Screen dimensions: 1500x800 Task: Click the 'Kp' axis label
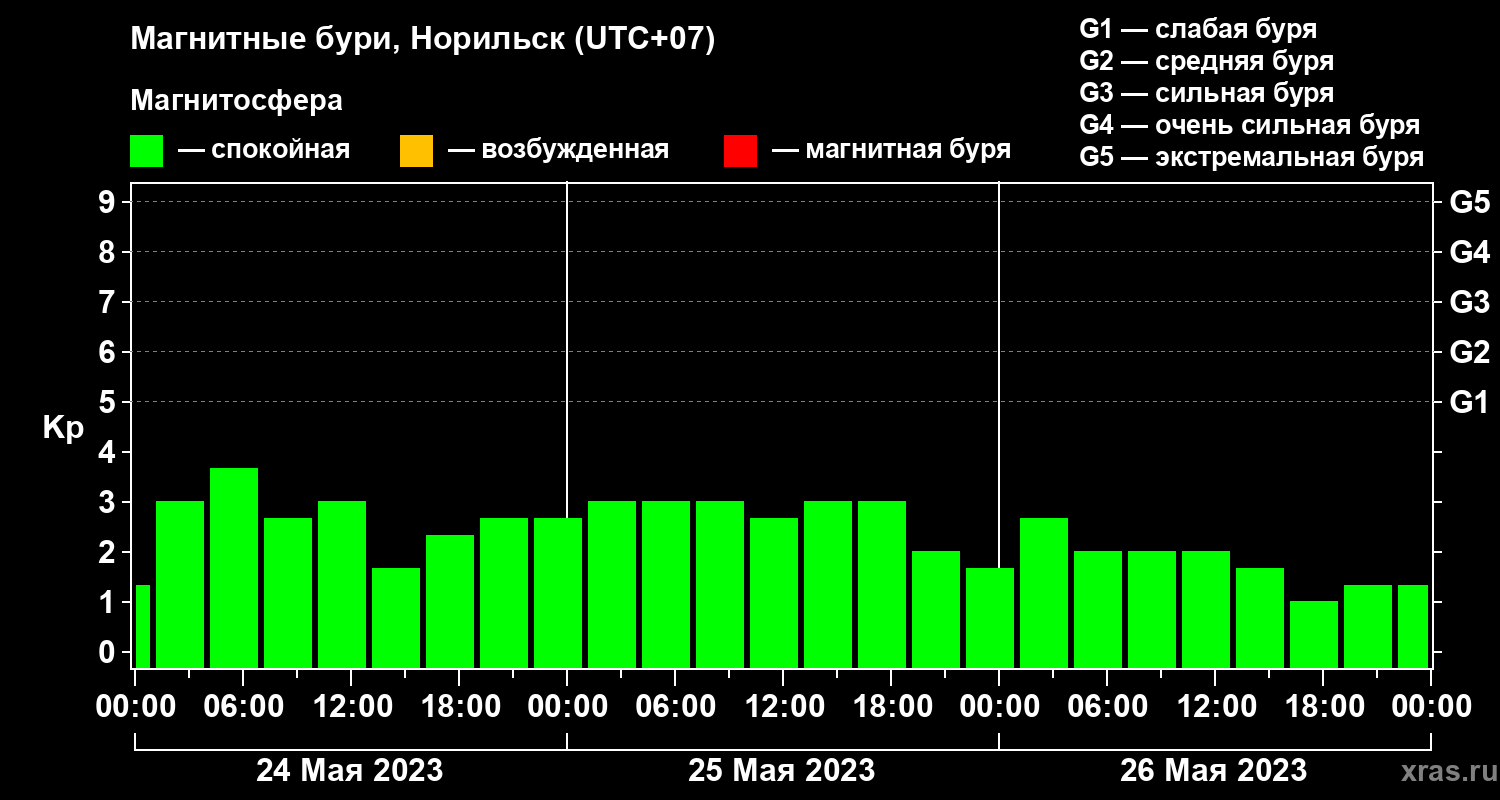[x=63, y=428]
